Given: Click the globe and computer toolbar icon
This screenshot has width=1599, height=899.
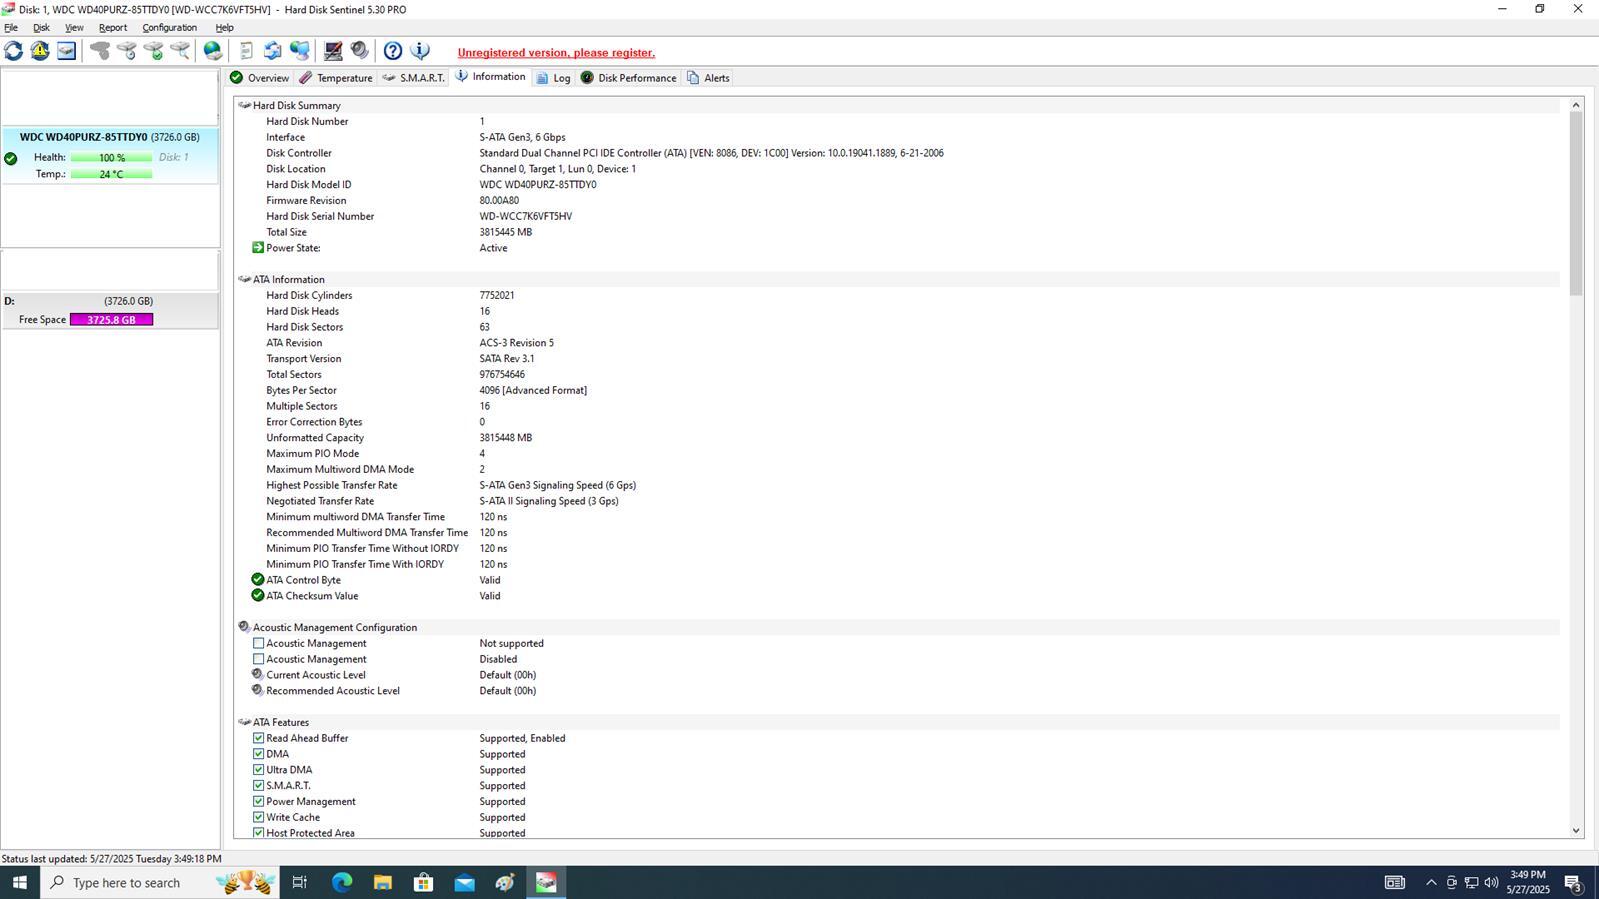Looking at the screenshot, I should (x=299, y=51).
